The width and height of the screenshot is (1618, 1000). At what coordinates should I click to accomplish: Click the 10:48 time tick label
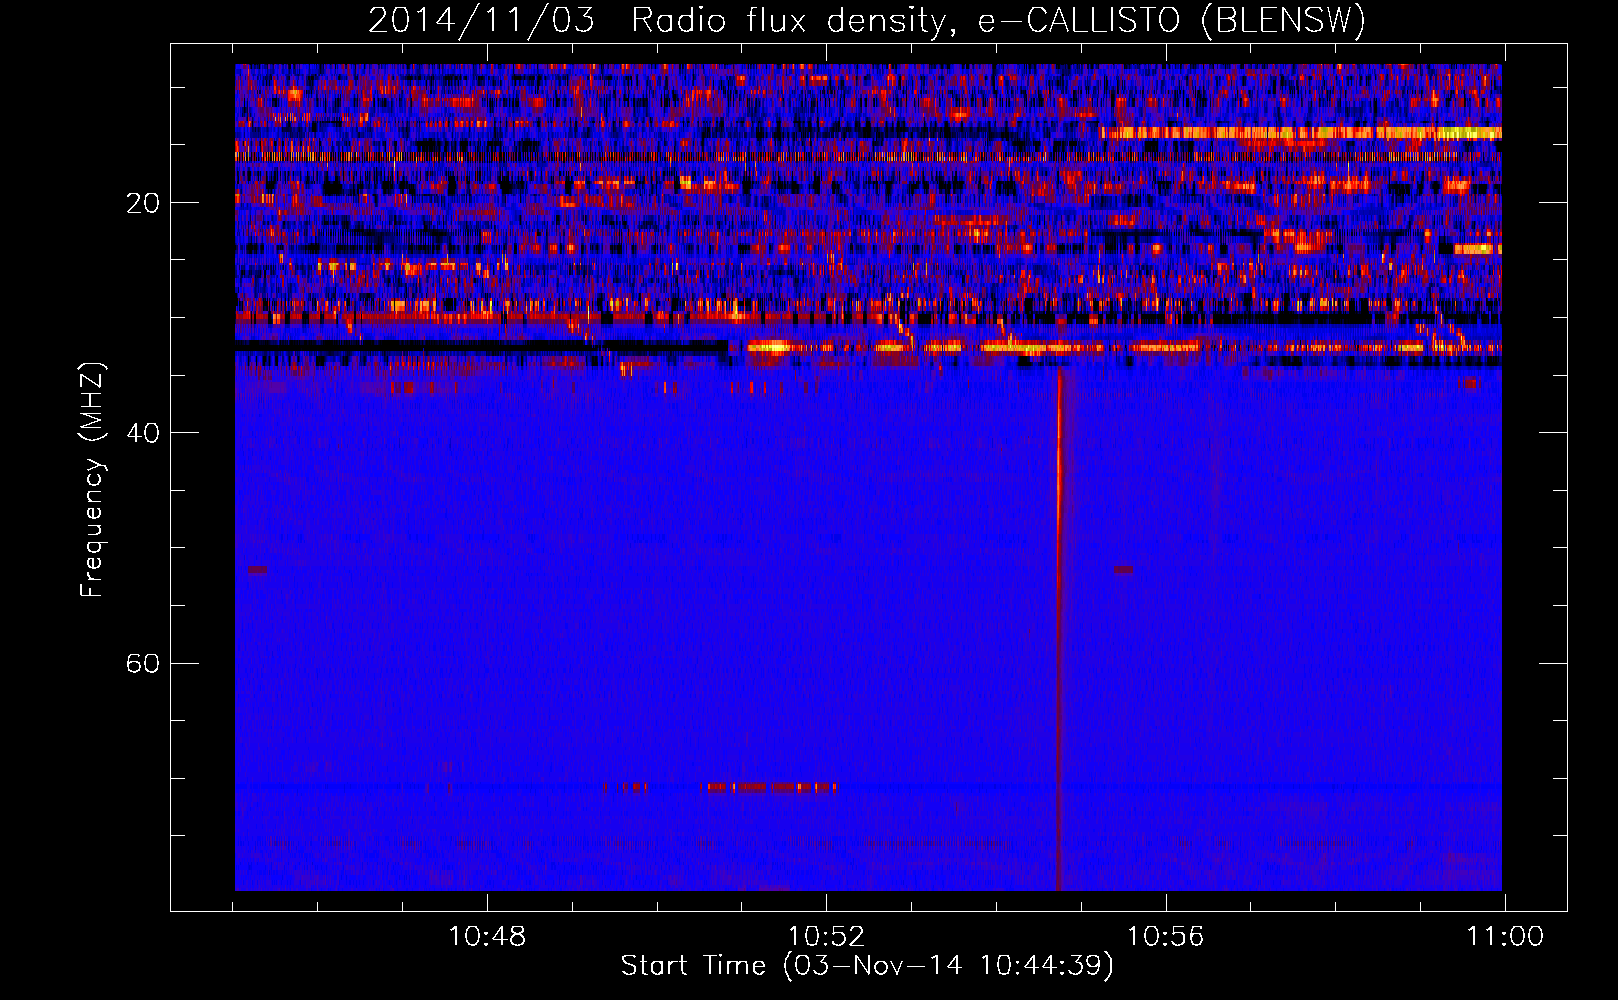[487, 937]
